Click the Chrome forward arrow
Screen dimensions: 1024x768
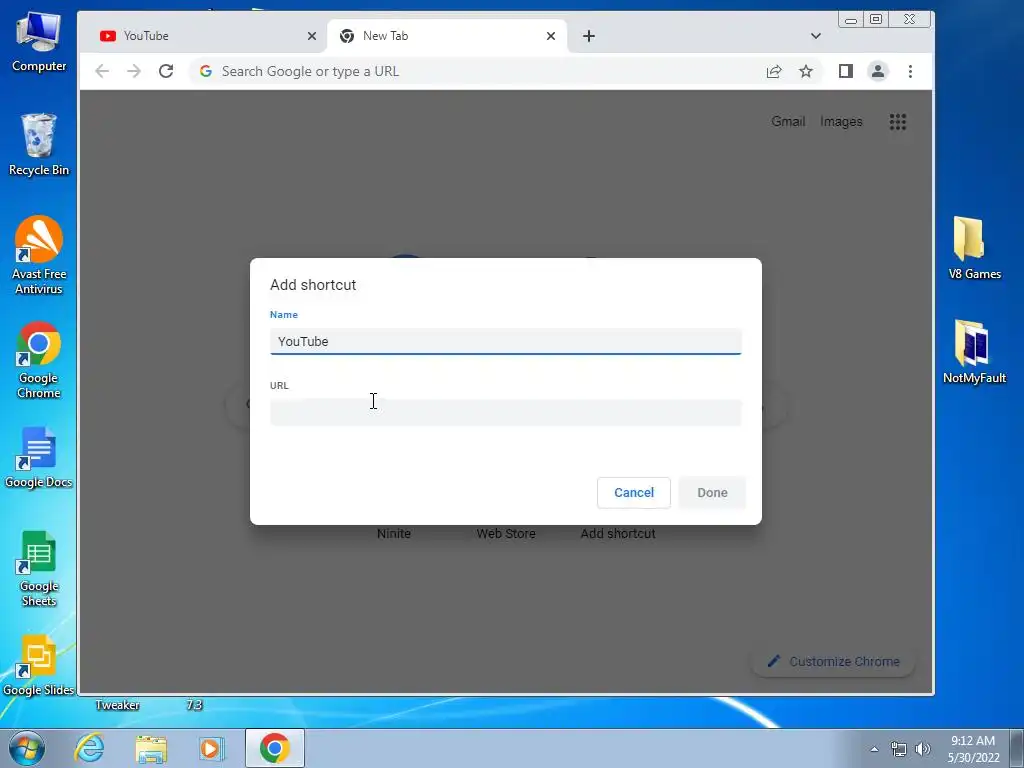click(x=134, y=71)
